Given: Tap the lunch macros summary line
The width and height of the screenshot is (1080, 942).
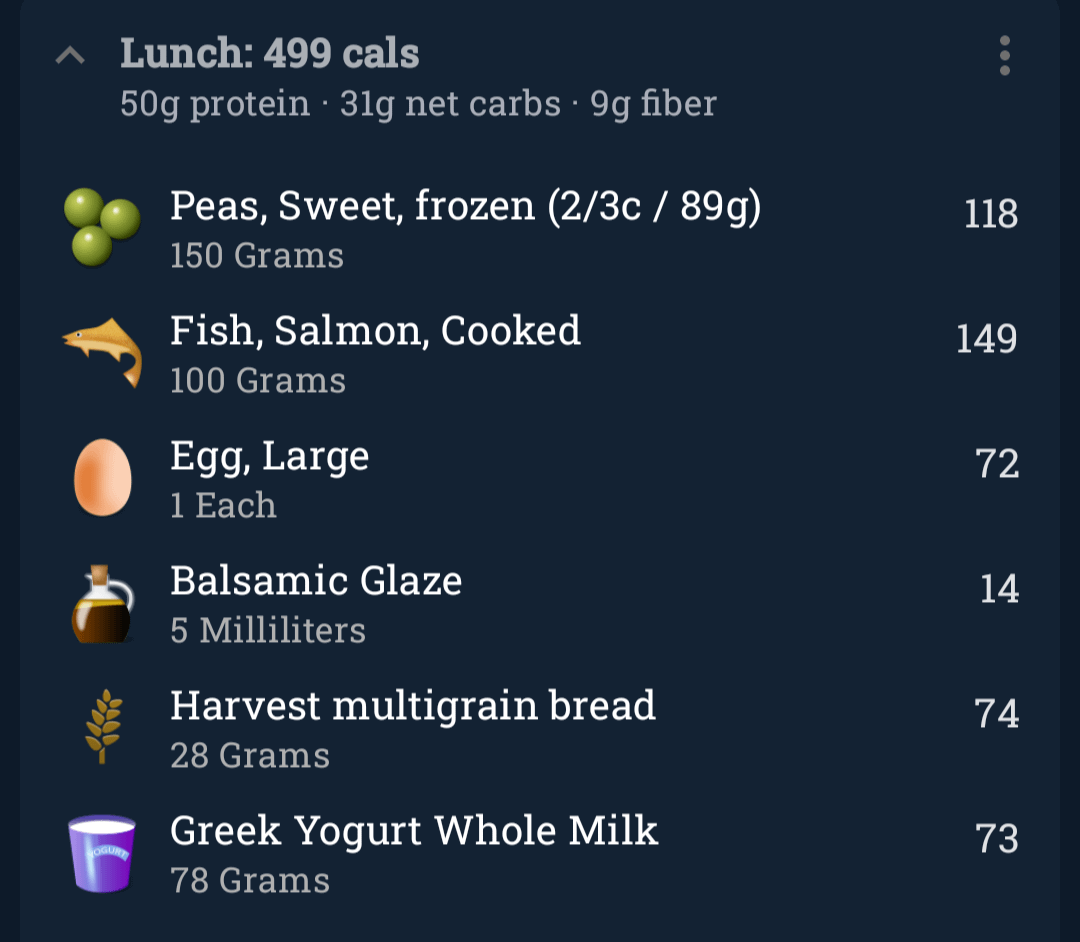Looking at the screenshot, I should [x=418, y=104].
